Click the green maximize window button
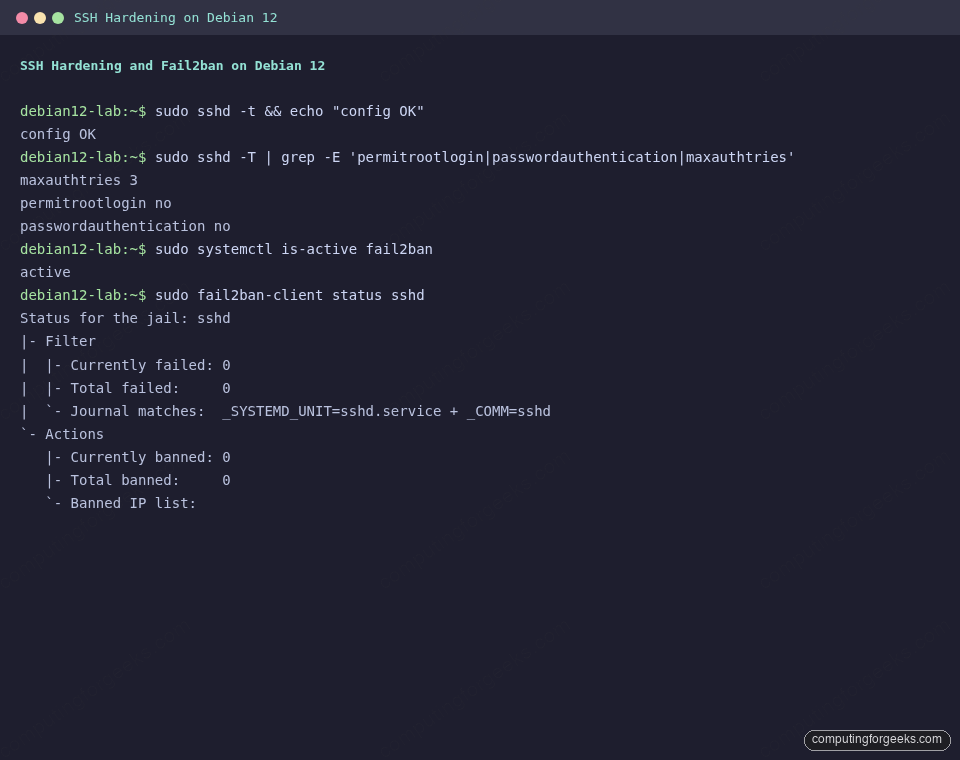Image resolution: width=960 pixels, height=760 pixels. [58, 17]
